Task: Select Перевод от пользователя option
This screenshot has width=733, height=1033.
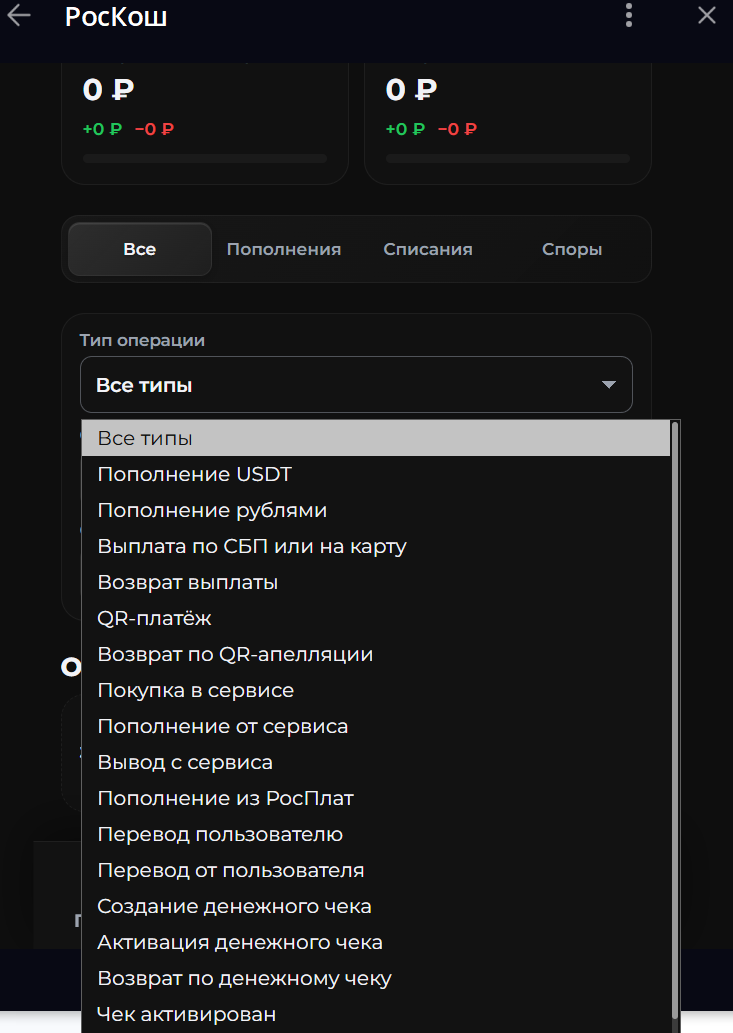Action: click(x=376, y=870)
